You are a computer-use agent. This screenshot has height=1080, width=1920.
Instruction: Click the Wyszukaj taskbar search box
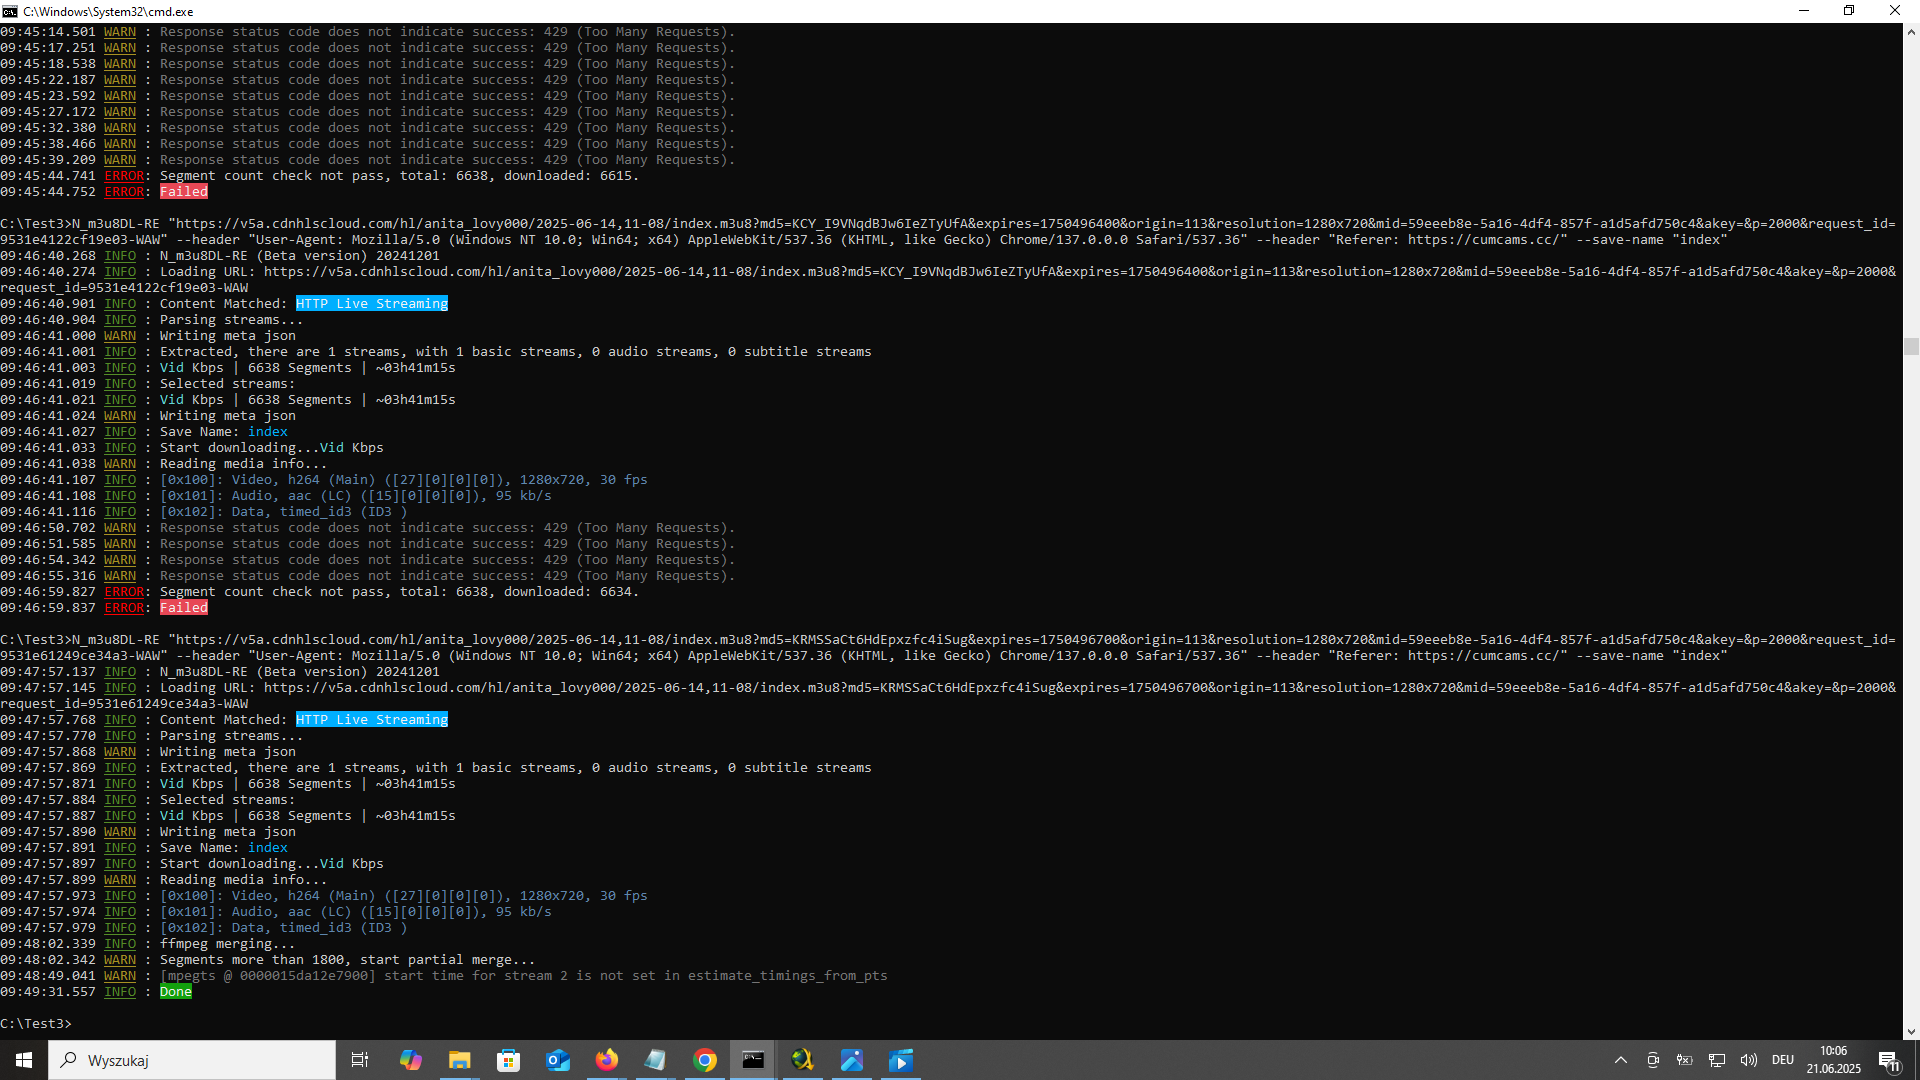tap(192, 1060)
